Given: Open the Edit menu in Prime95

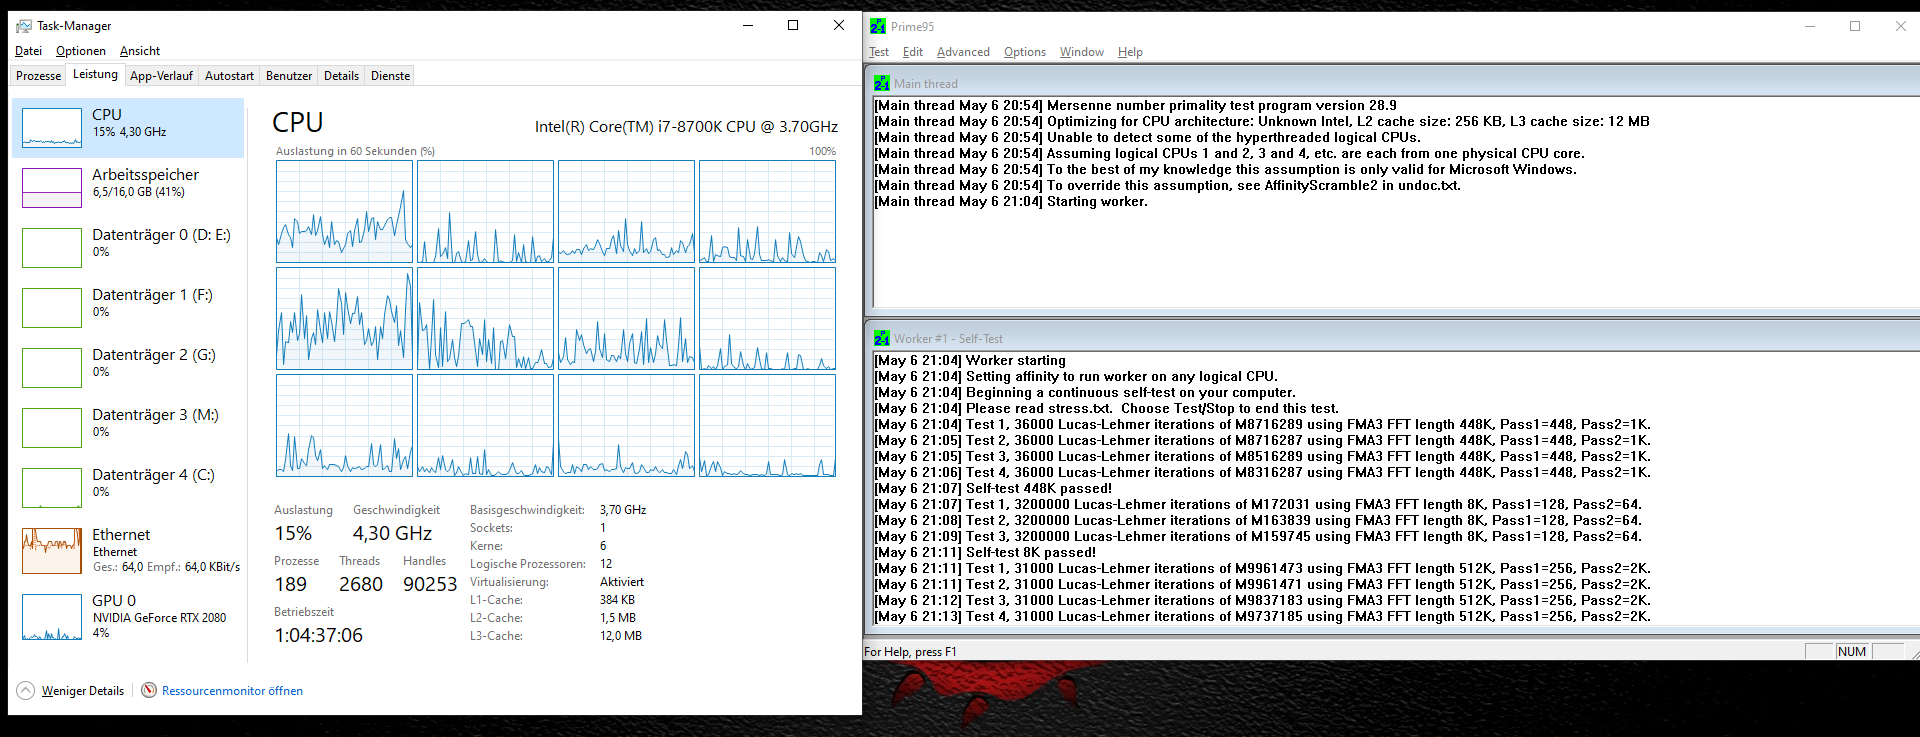Looking at the screenshot, I should pyautogui.click(x=912, y=52).
